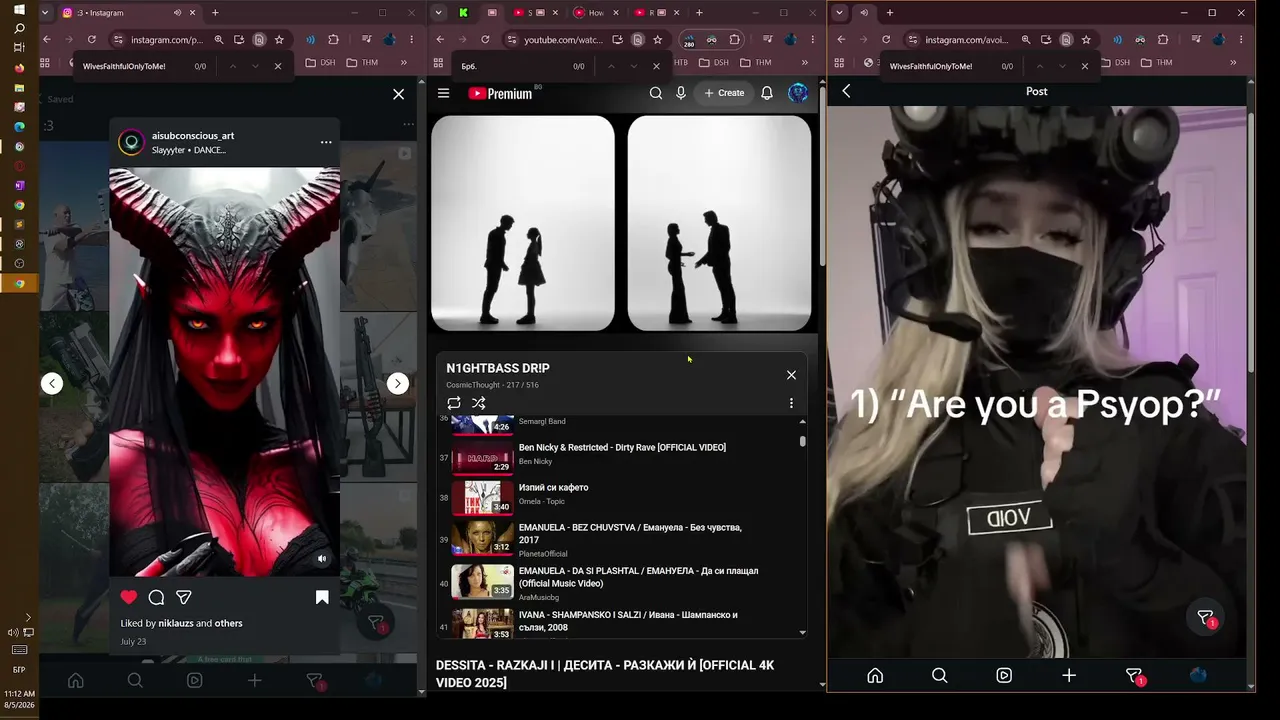Bookmark the instagram.com/avoi... page with the star
Viewport: 1280px width, 720px height.
tap(1086, 40)
